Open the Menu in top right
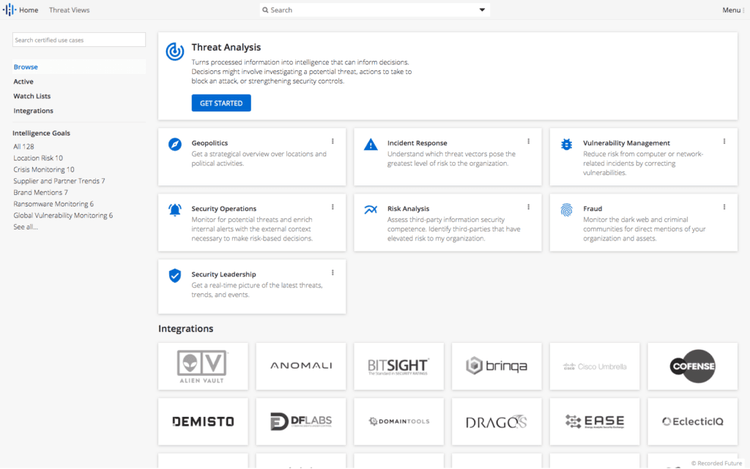This screenshot has width=750, height=469. click(x=733, y=10)
